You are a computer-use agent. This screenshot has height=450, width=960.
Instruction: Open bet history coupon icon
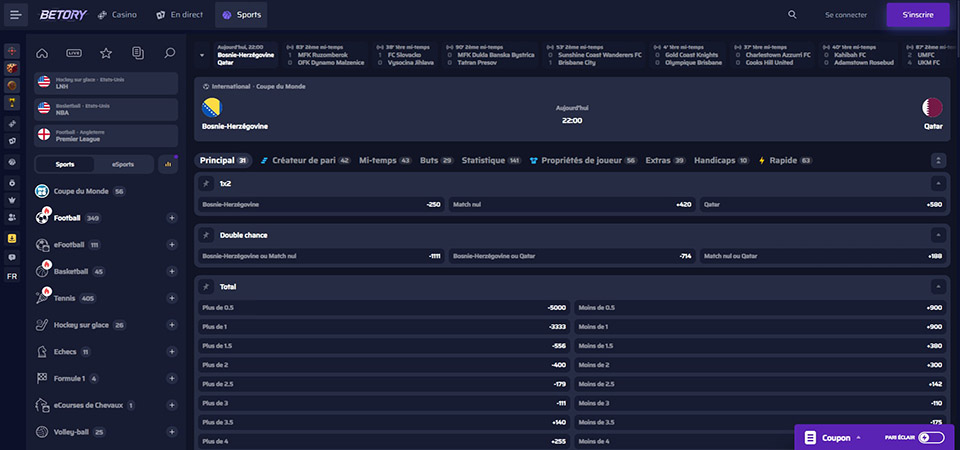pyautogui.click(x=138, y=53)
